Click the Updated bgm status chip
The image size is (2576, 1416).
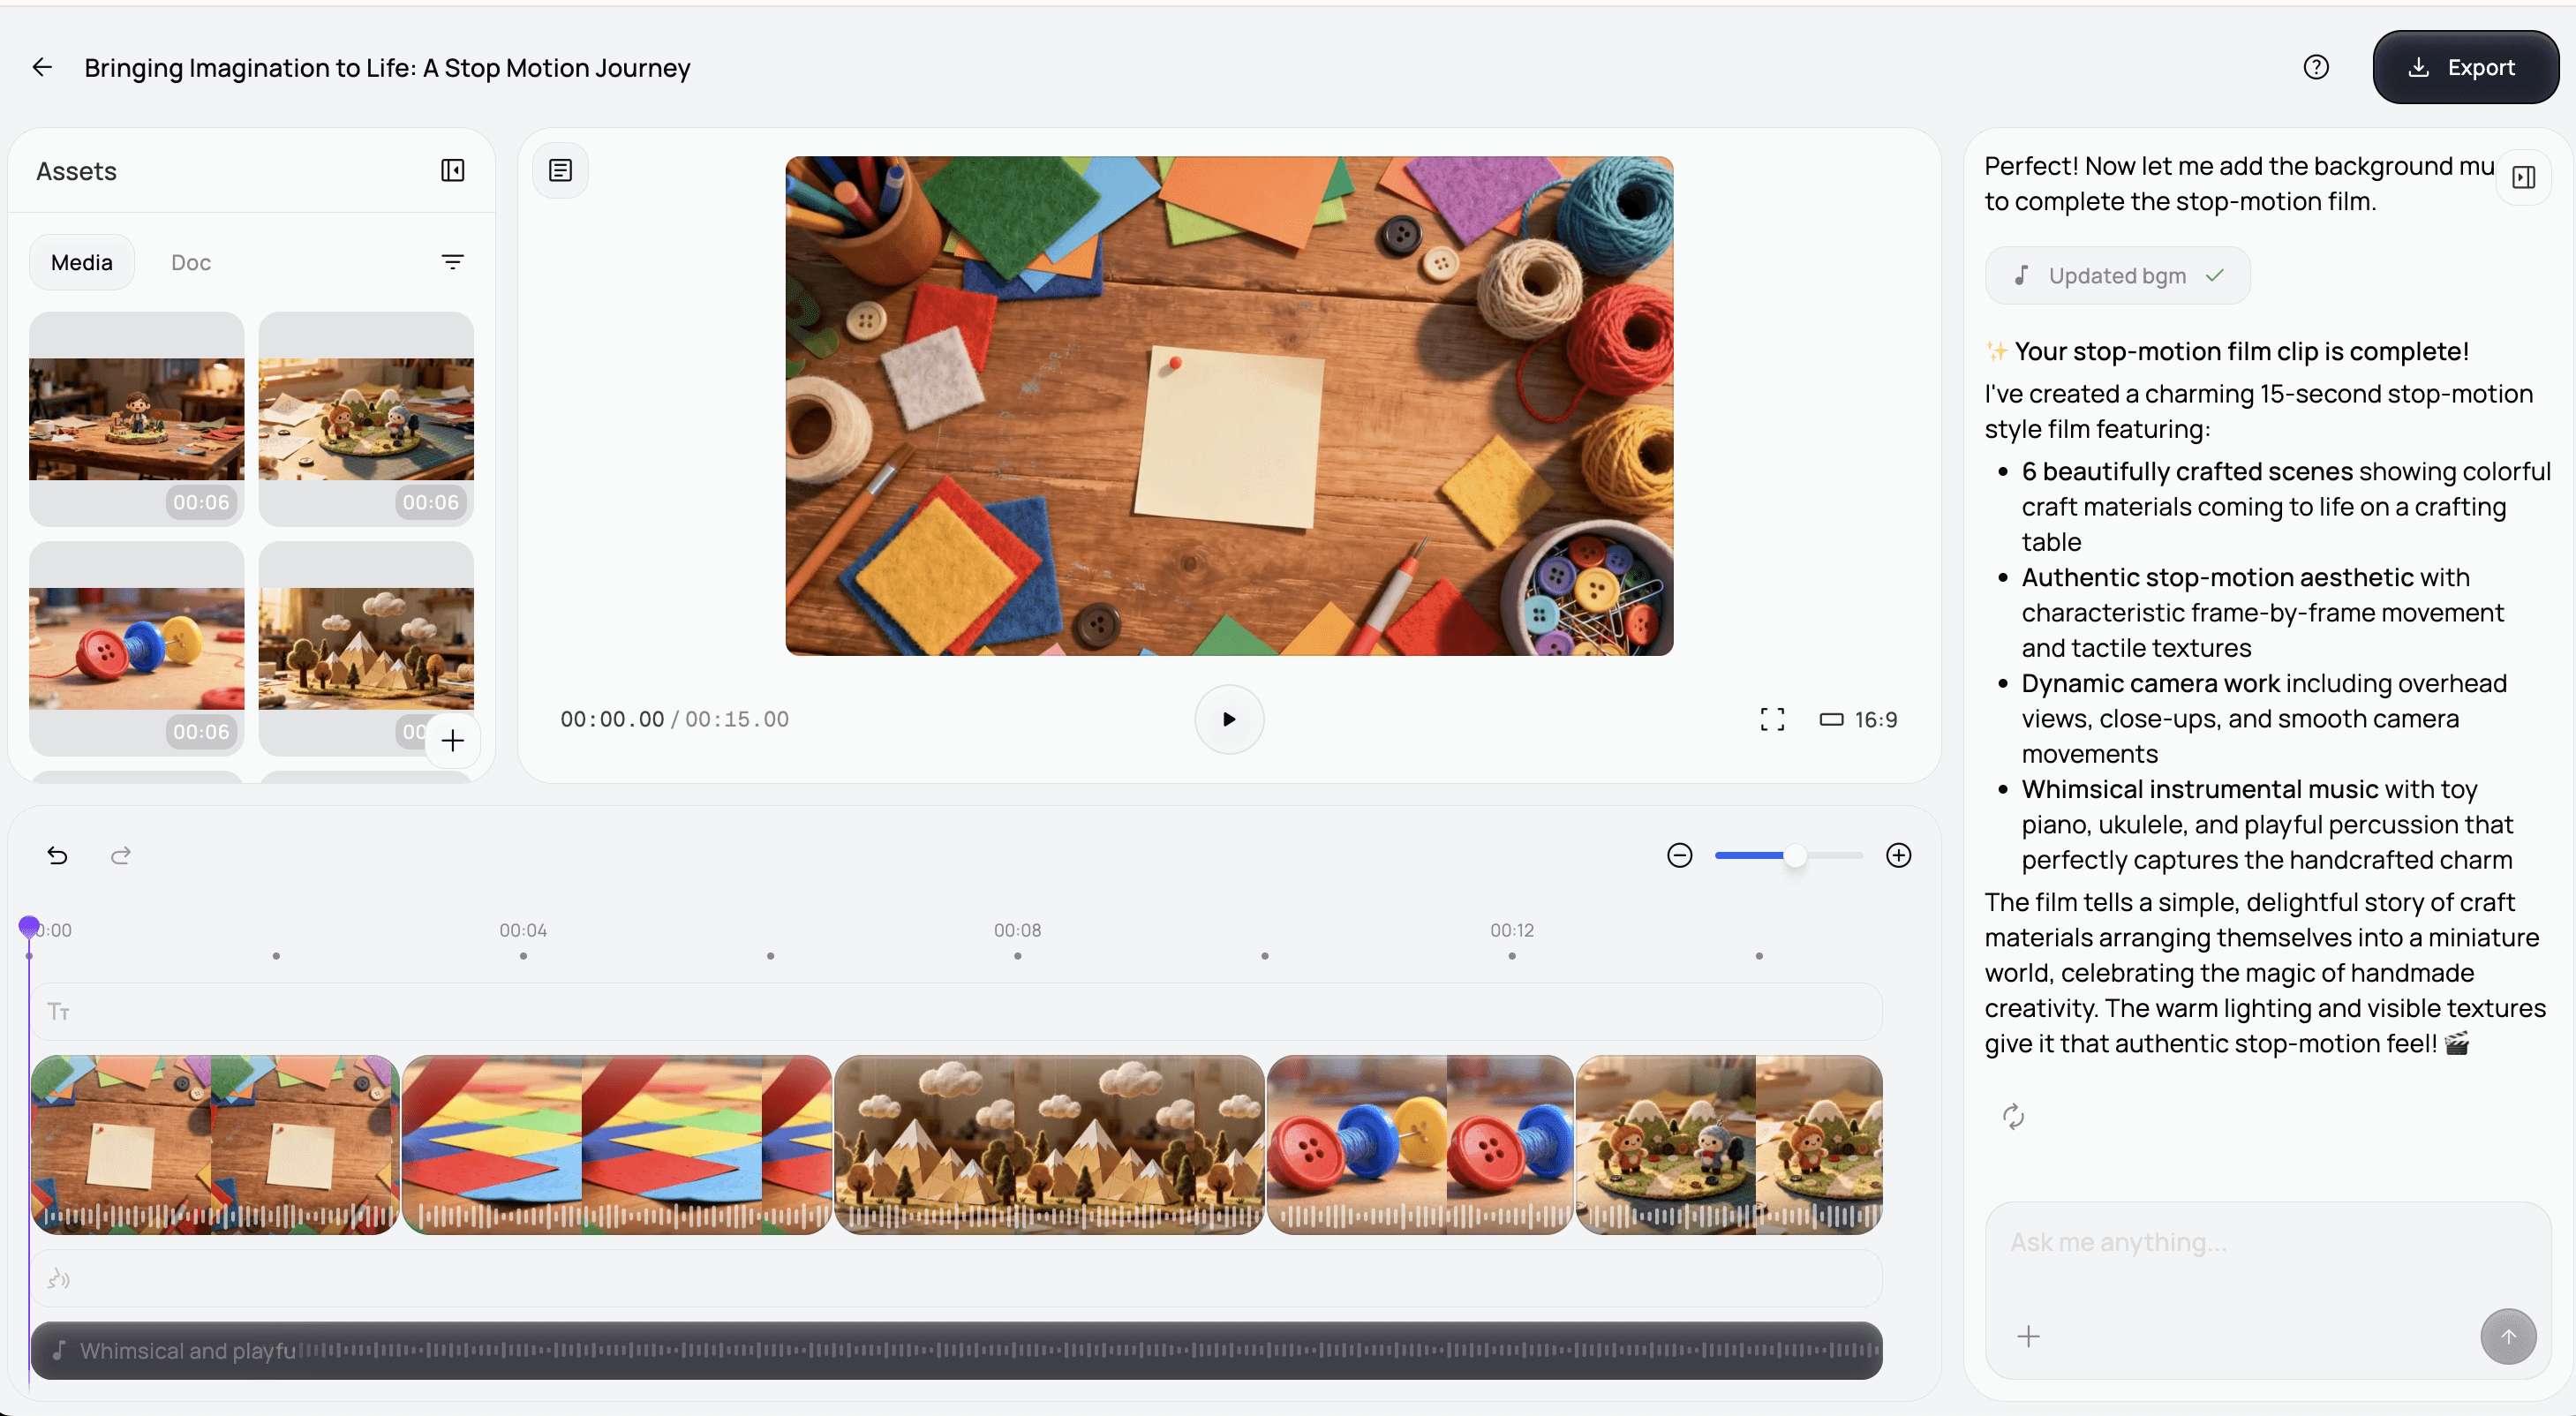click(x=2116, y=276)
